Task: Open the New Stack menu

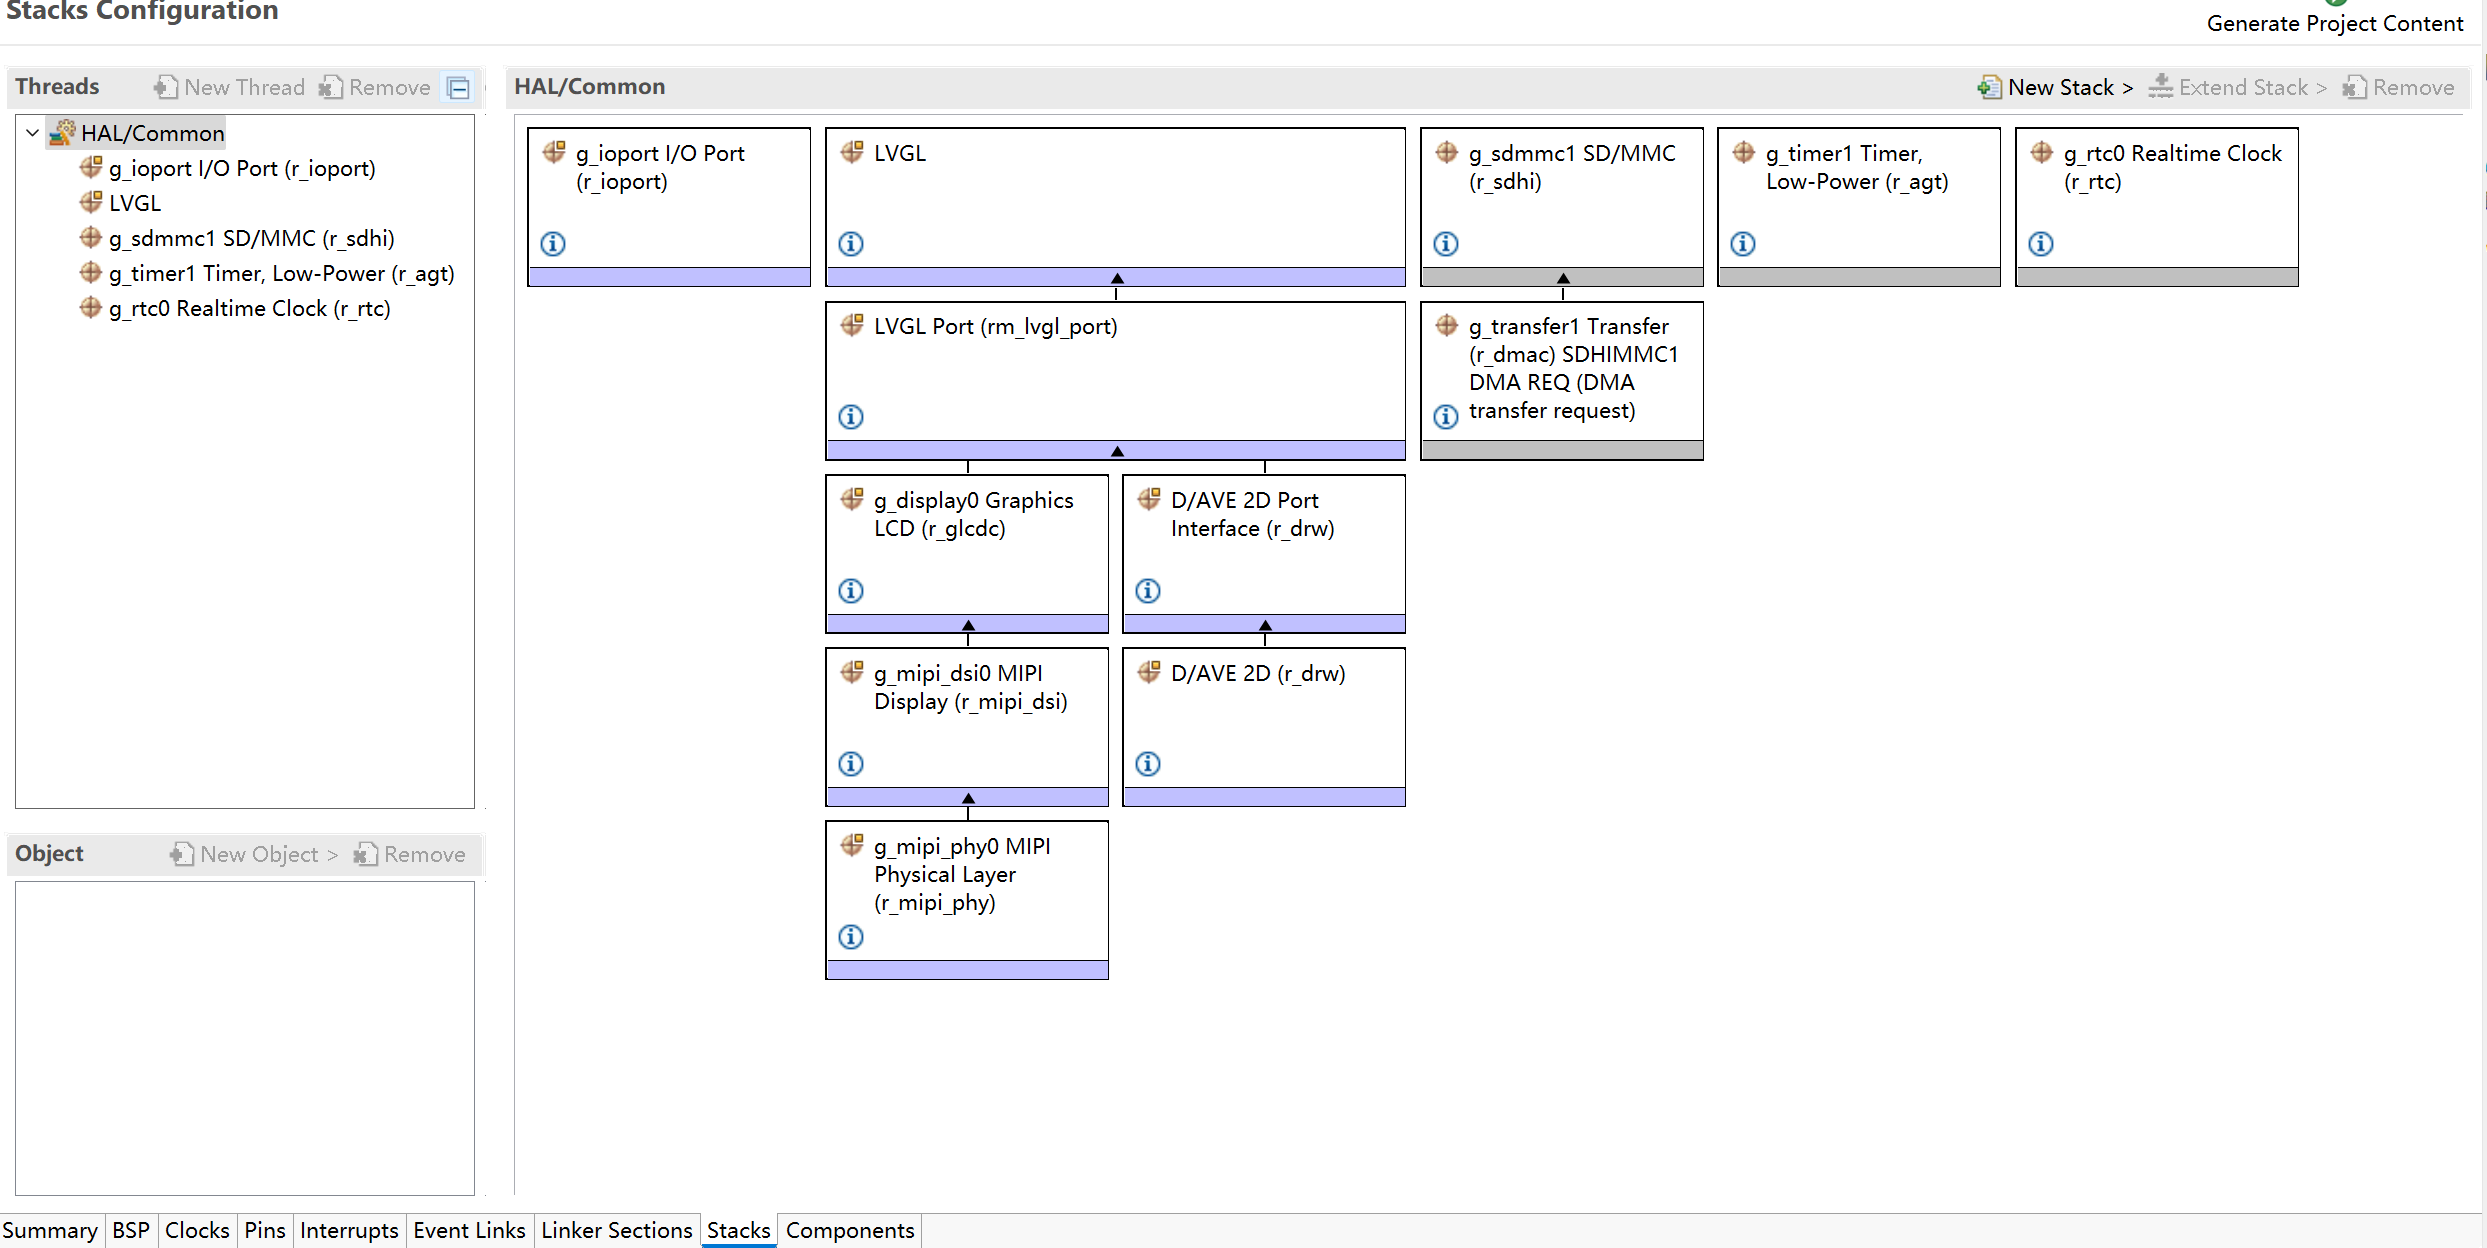Action: [2056, 87]
